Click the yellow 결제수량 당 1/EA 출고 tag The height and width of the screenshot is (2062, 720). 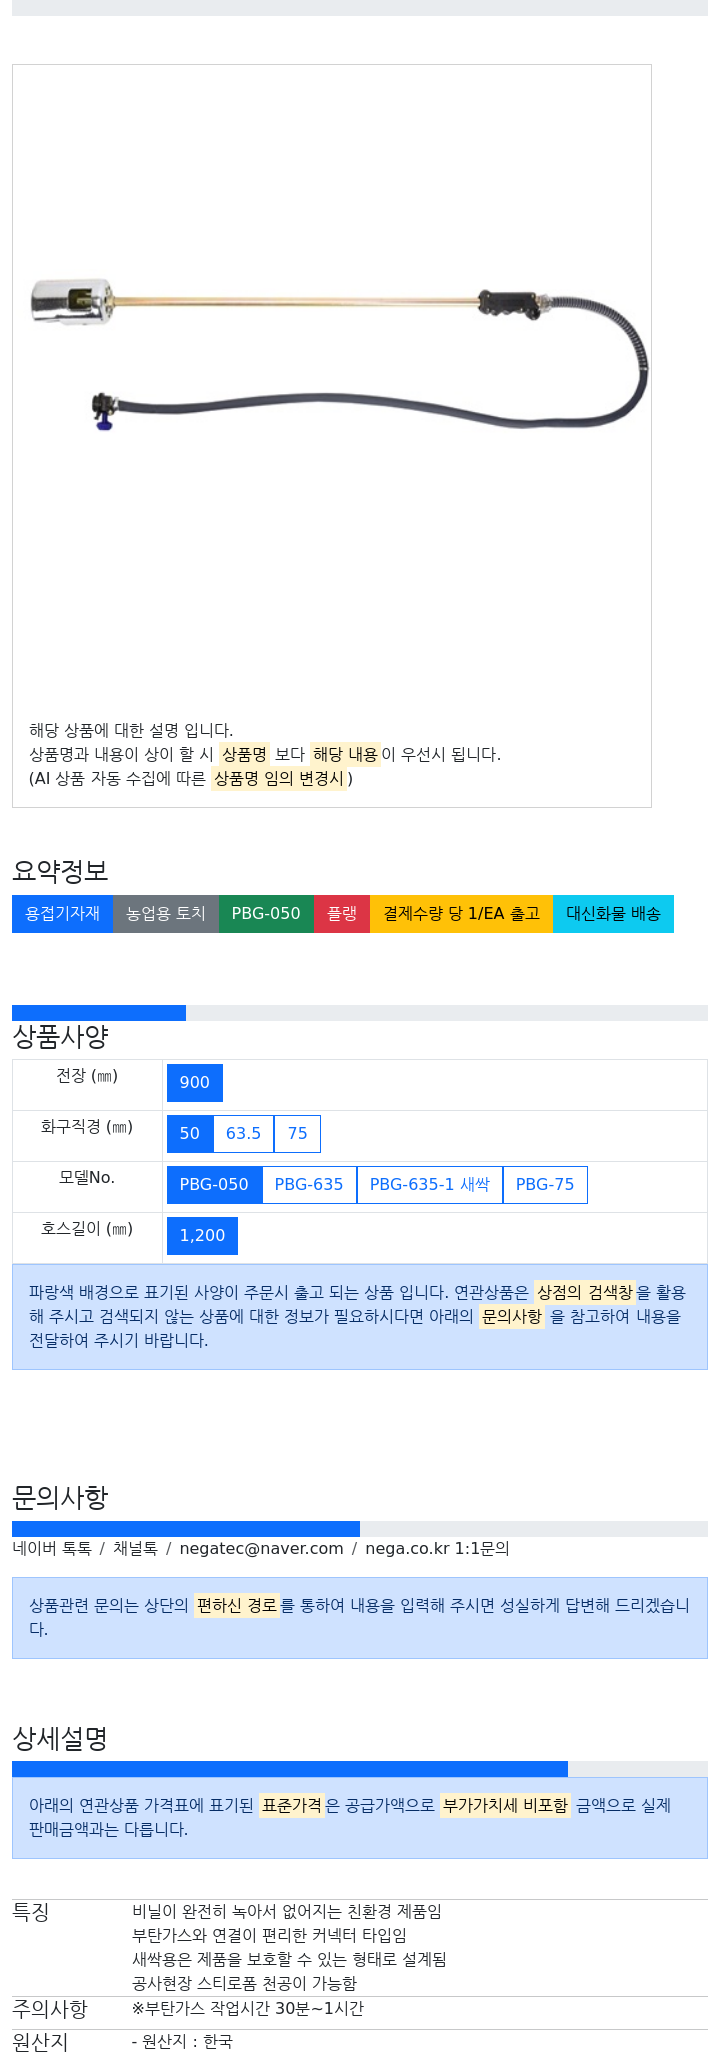click(461, 914)
